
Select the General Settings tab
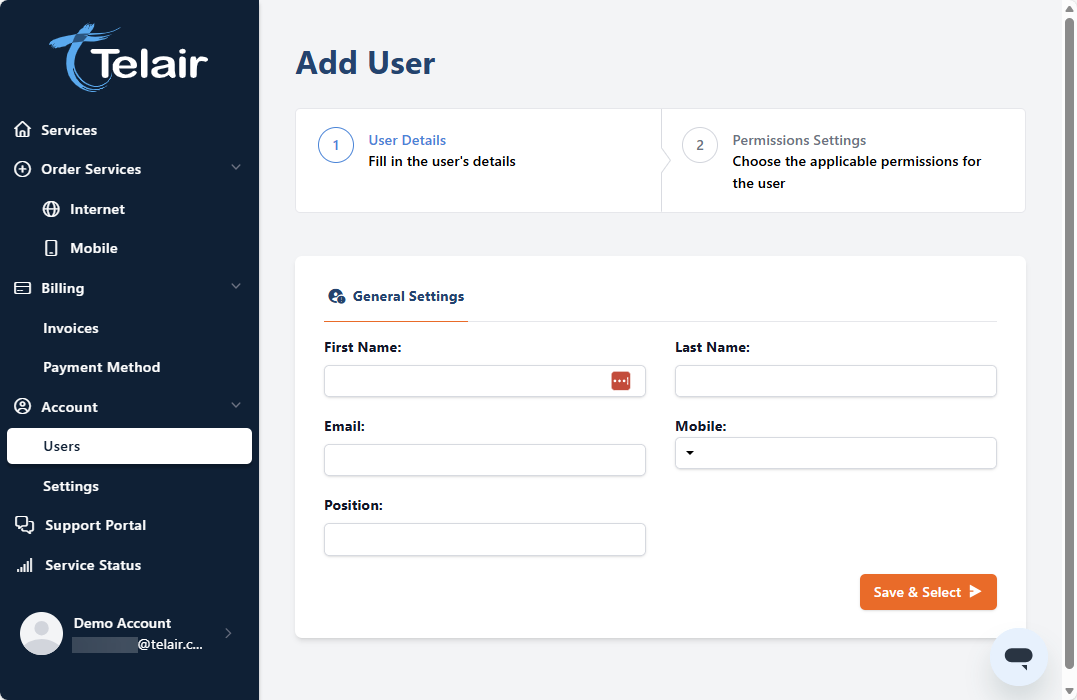click(396, 296)
